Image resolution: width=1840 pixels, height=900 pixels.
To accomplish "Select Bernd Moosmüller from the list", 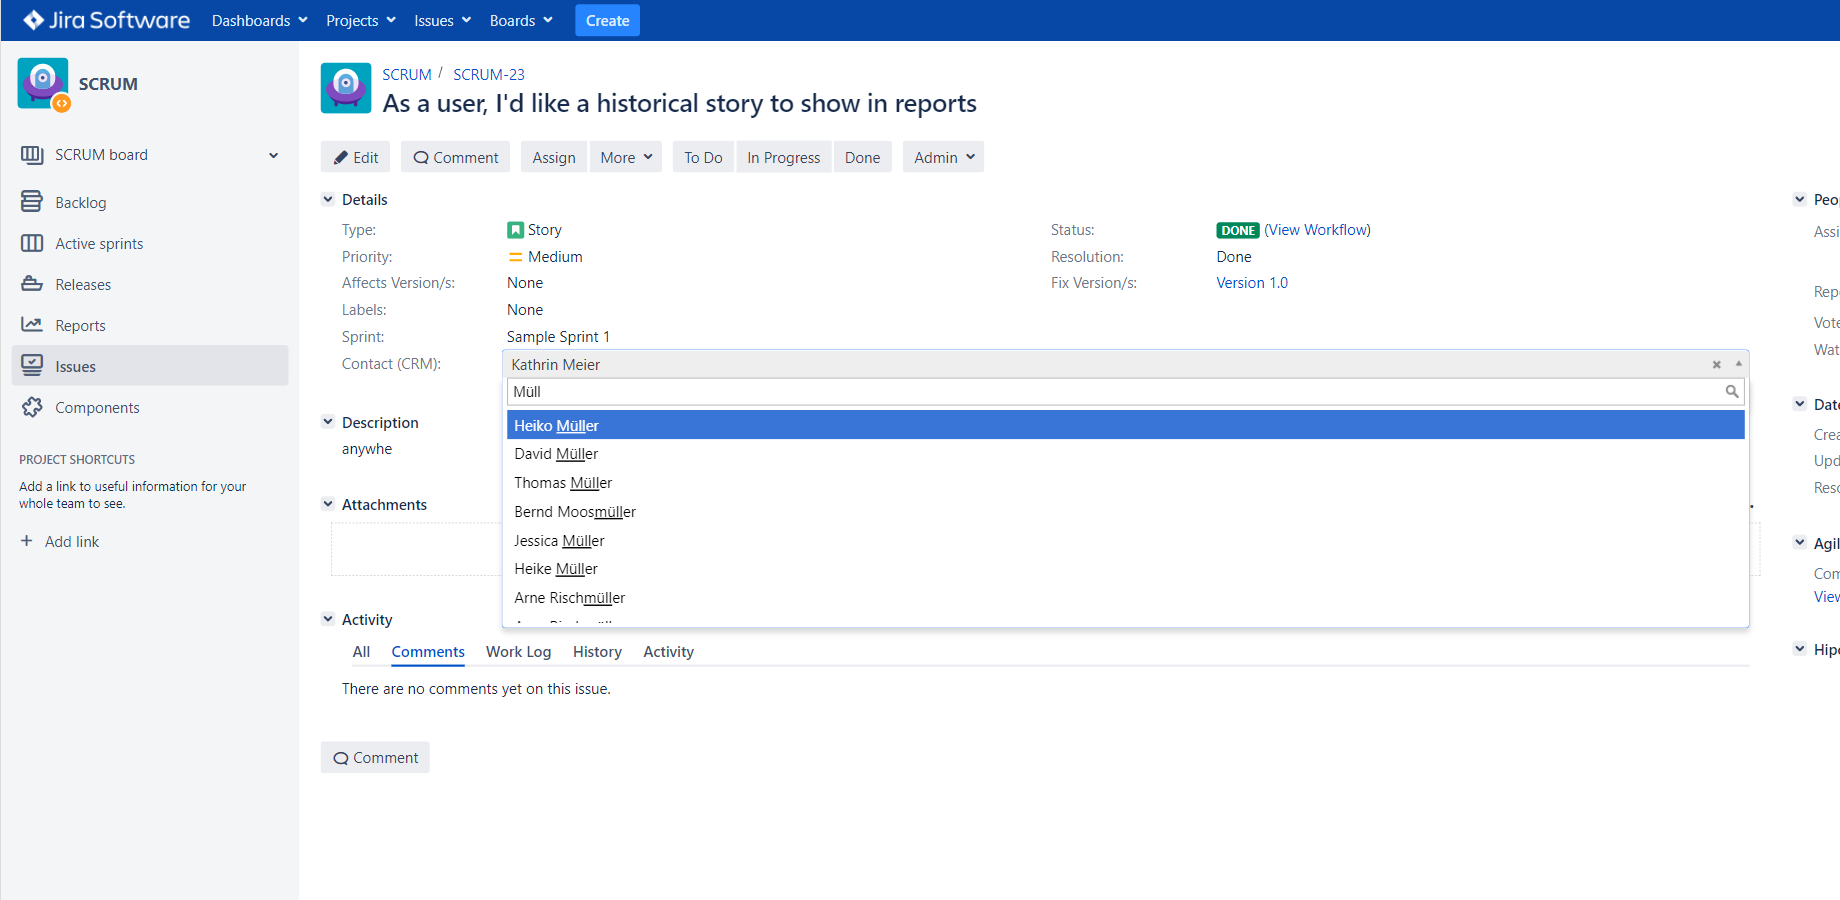I will [1126, 512].
